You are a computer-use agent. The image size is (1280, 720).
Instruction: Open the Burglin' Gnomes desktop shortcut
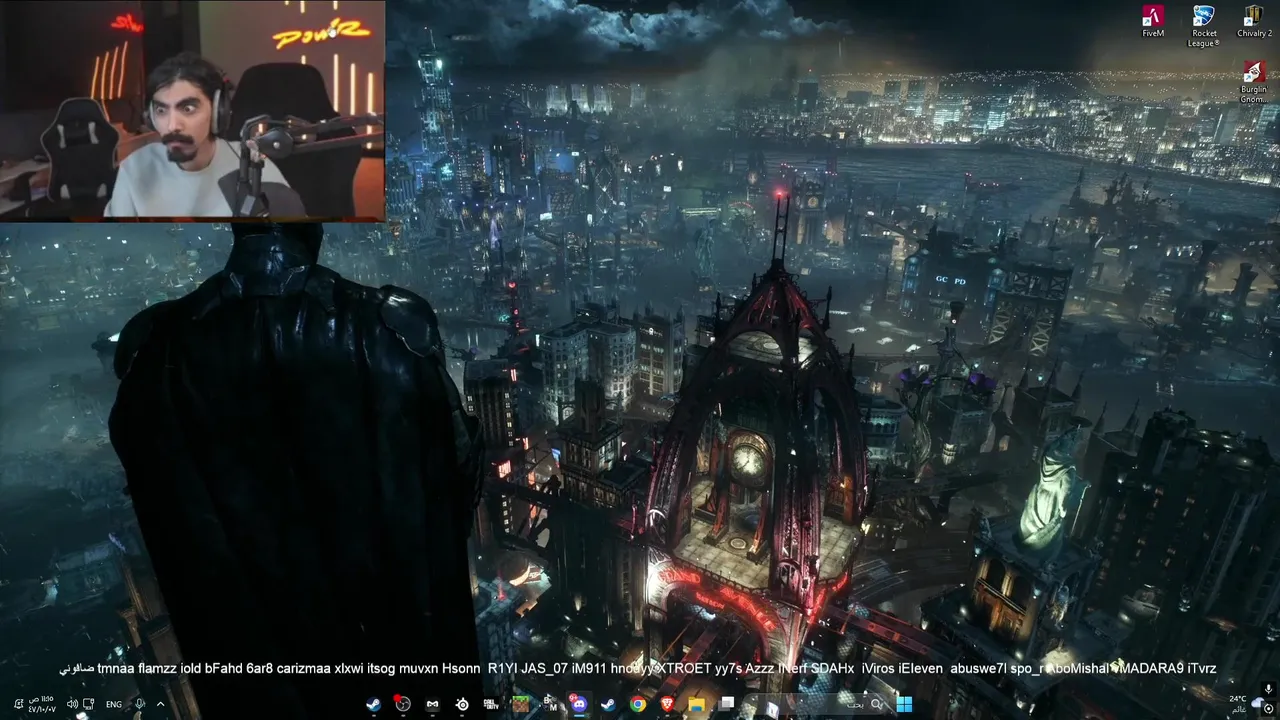(1254, 81)
